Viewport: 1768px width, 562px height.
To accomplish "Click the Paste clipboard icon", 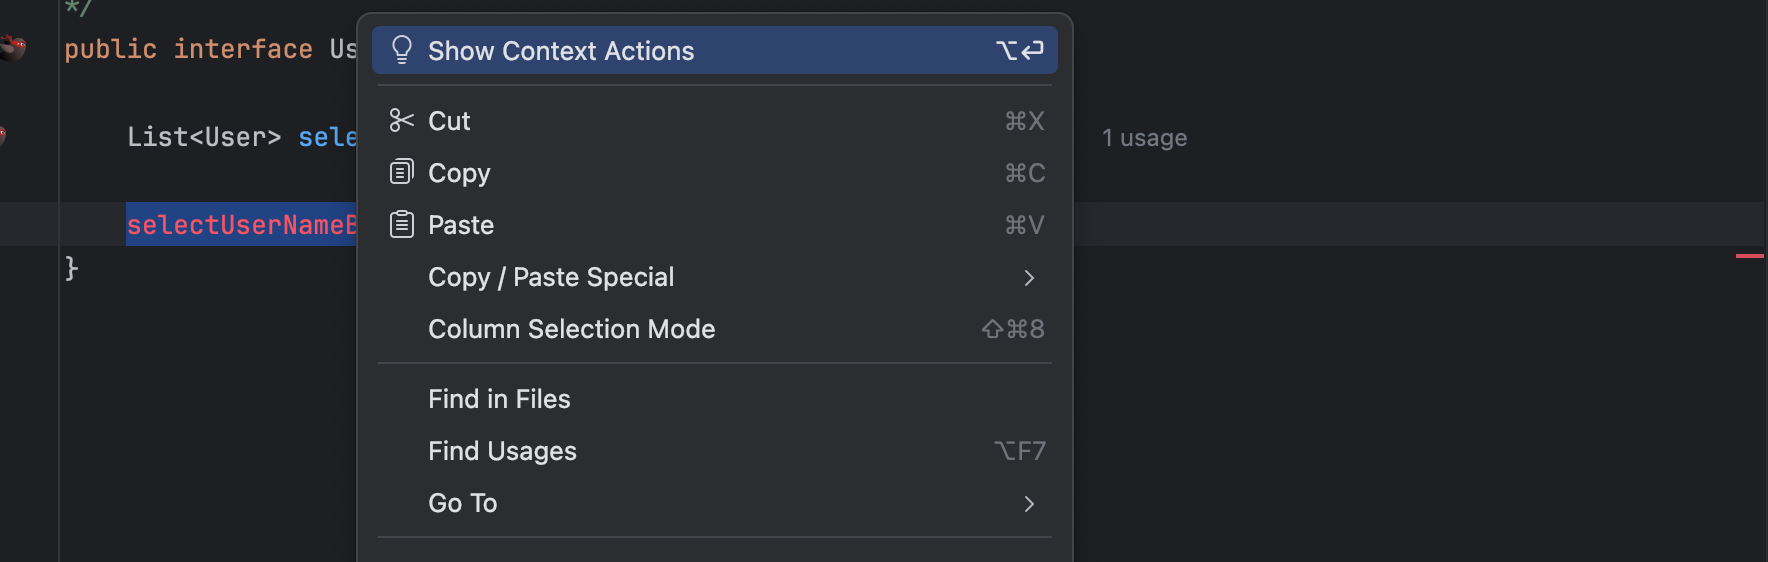I will [x=401, y=225].
